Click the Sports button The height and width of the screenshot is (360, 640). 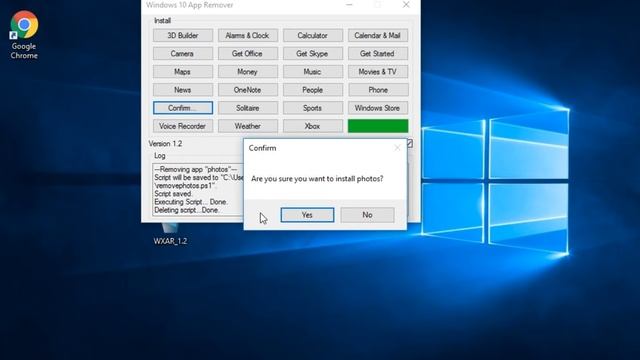point(313,108)
